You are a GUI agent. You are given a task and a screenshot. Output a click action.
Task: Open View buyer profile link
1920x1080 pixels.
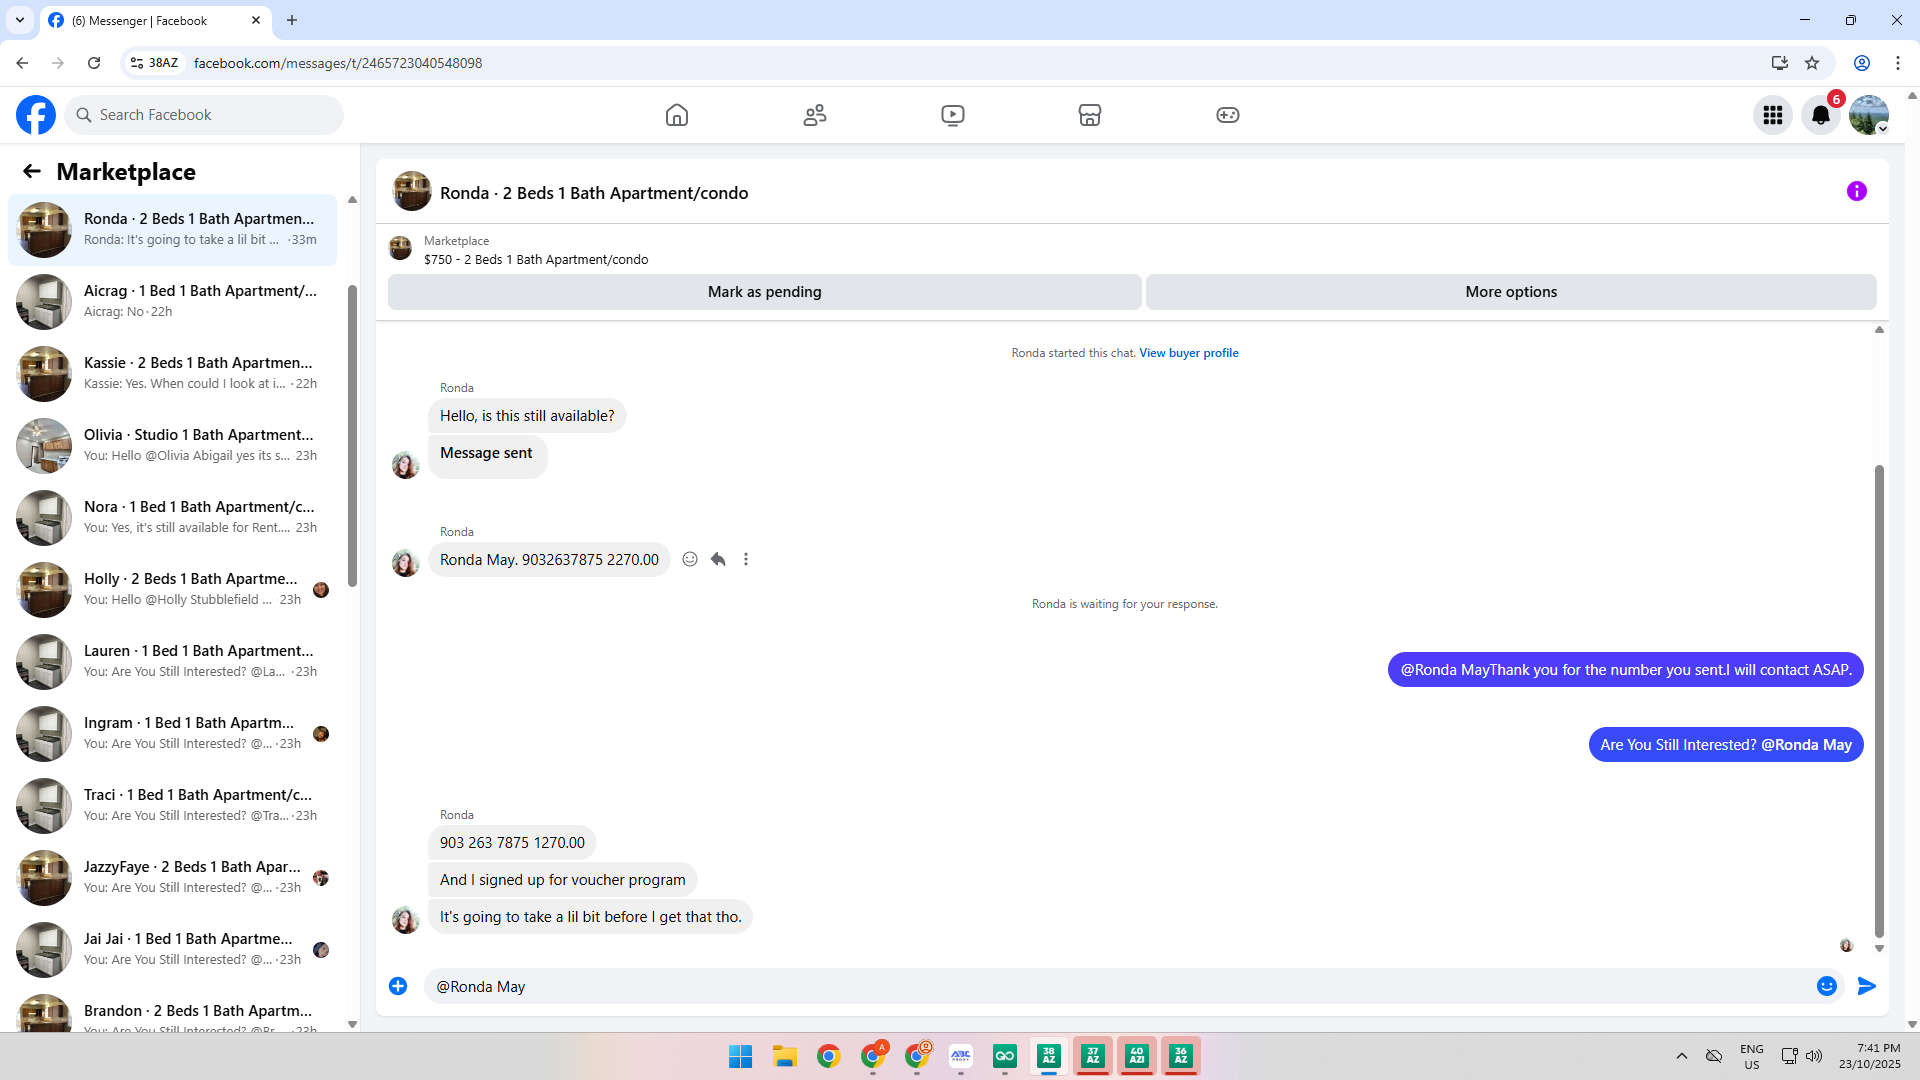(x=1188, y=353)
